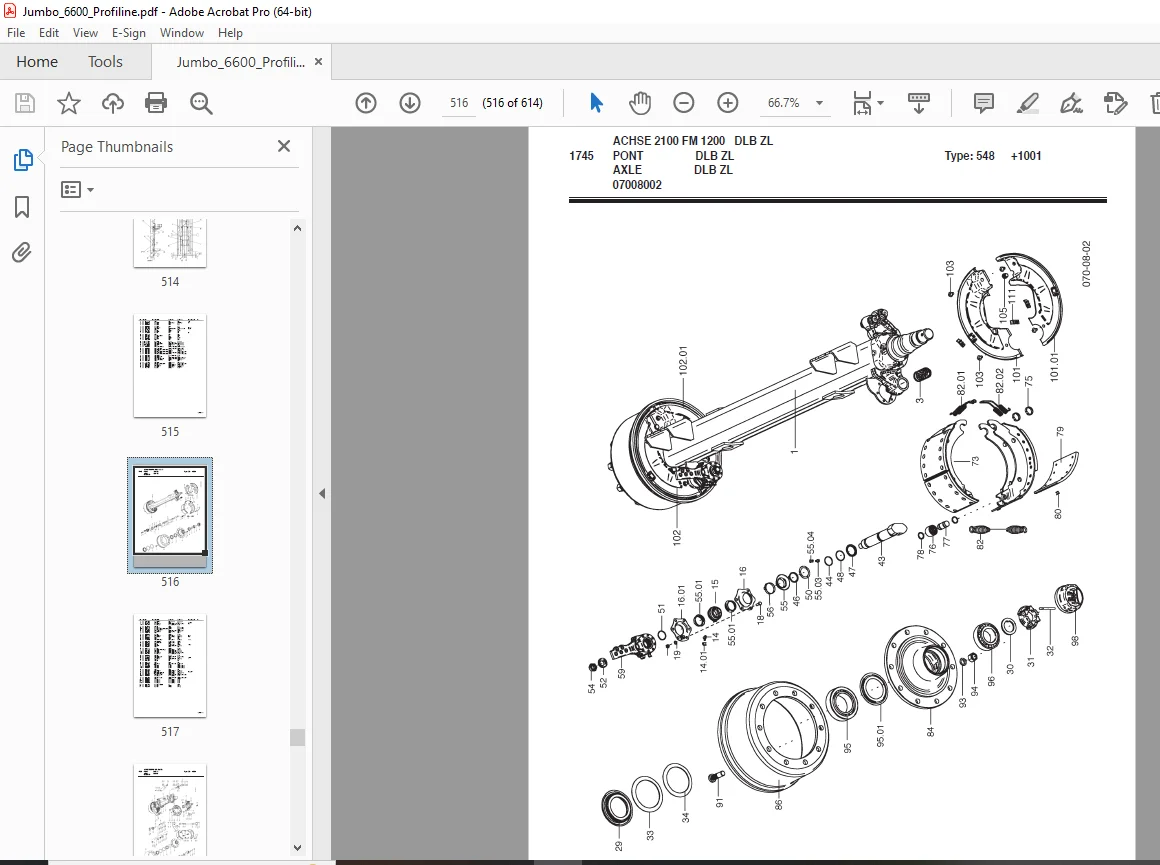Collapse the navigation pane arrow

[322, 494]
